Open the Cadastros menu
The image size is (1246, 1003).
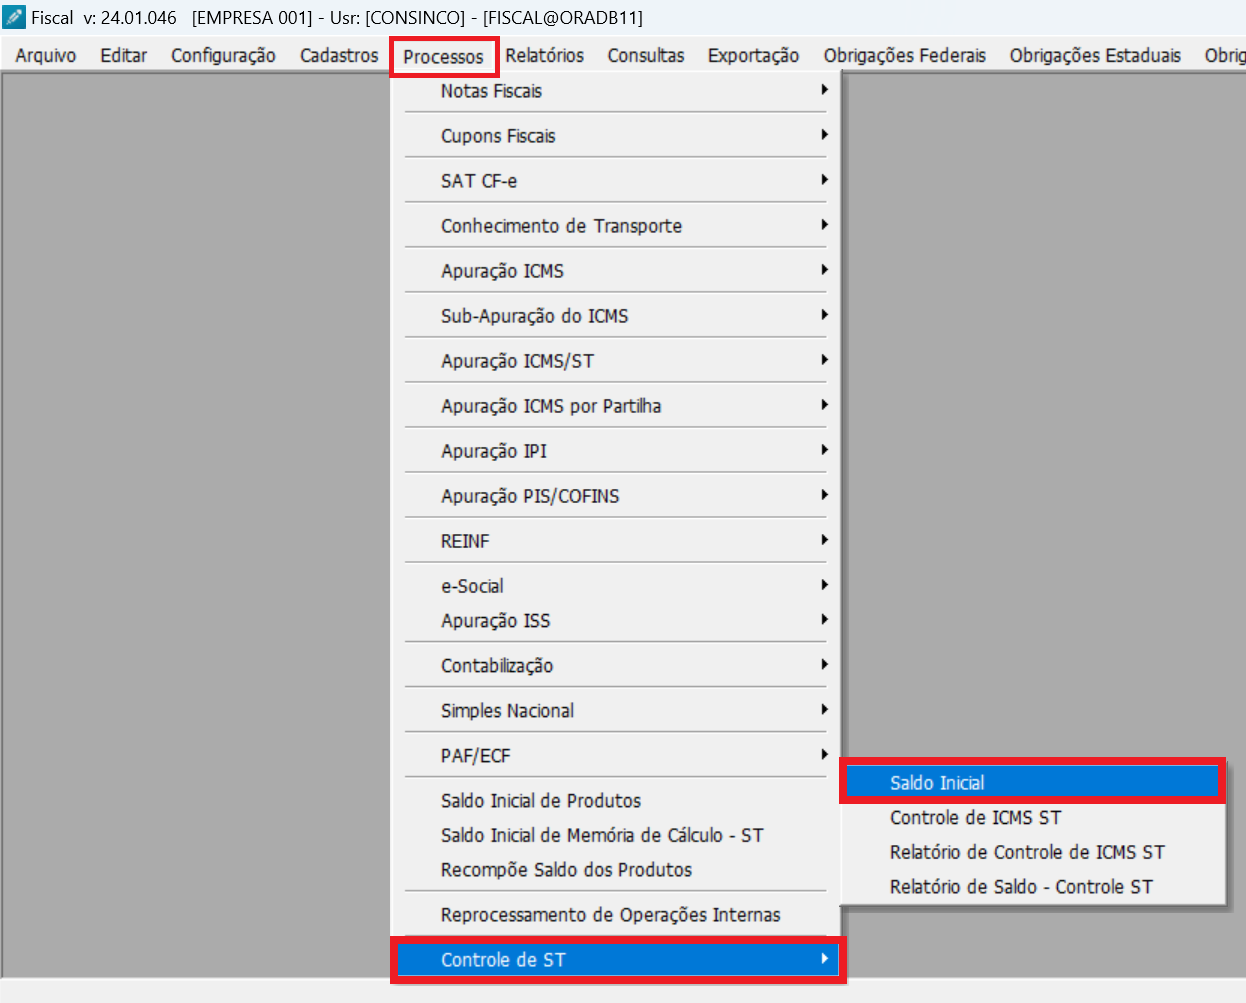(339, 56)
